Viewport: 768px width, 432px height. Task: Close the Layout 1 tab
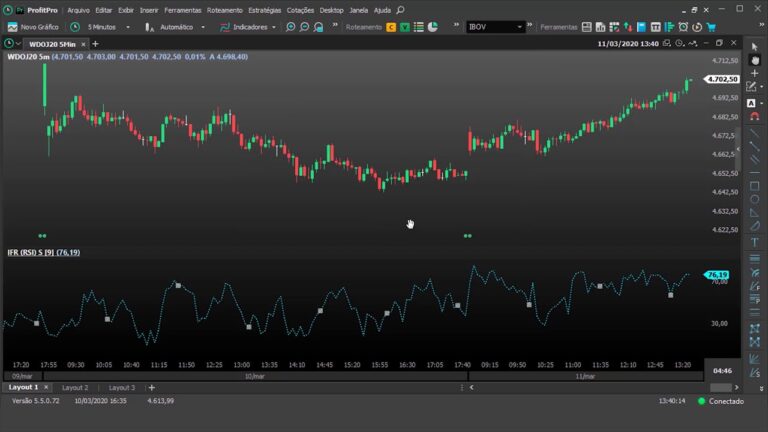pyautogui.click(x=46, y=387)
